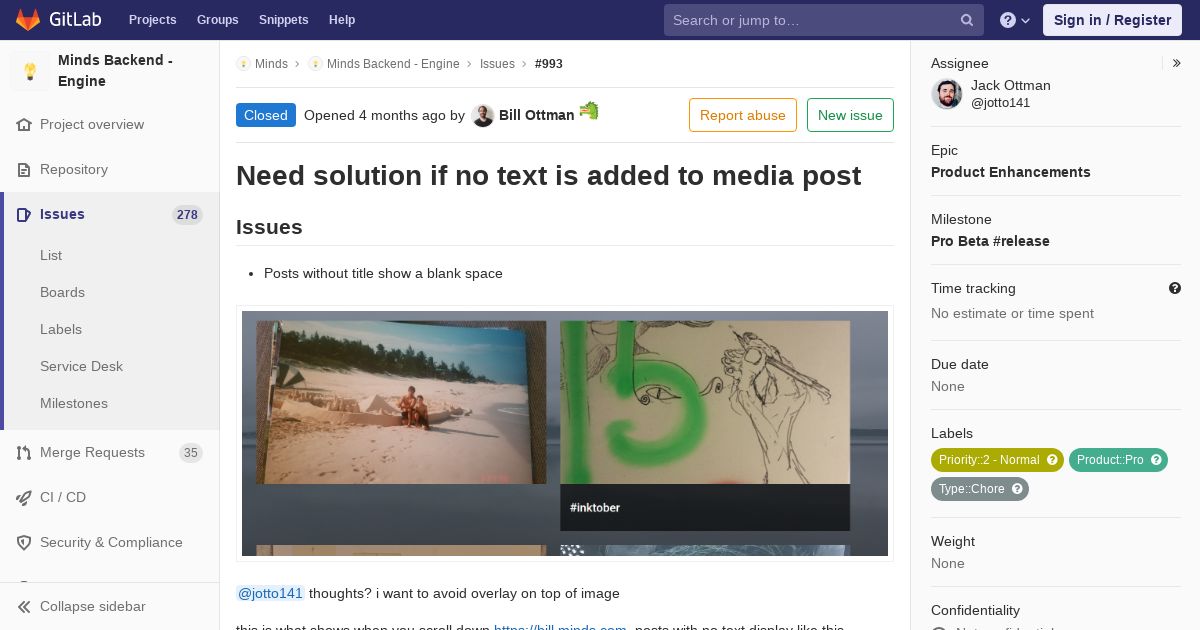Click the Merge Requests count badge 35
This screenshot has width=1200, height=630.
pos(190,453)
